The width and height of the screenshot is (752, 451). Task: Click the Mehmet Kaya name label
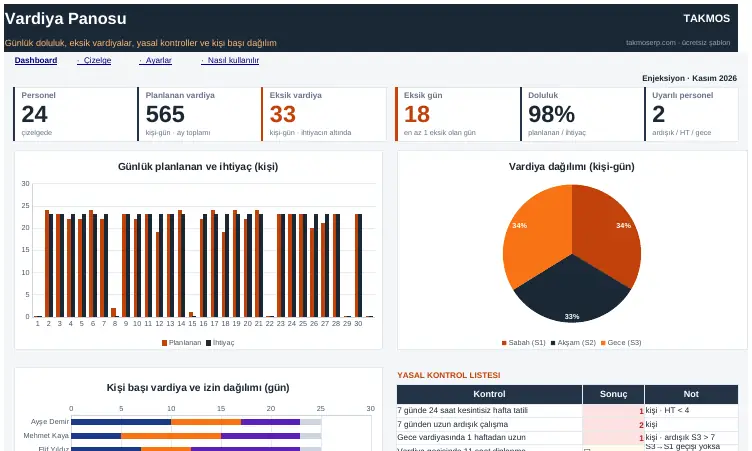click(46, 436)
